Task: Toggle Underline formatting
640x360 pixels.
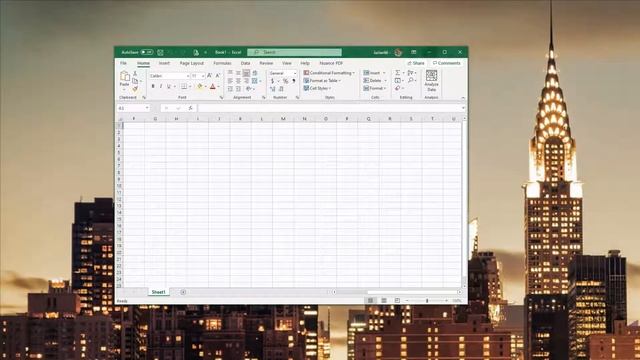Action: tap(169, 87)
